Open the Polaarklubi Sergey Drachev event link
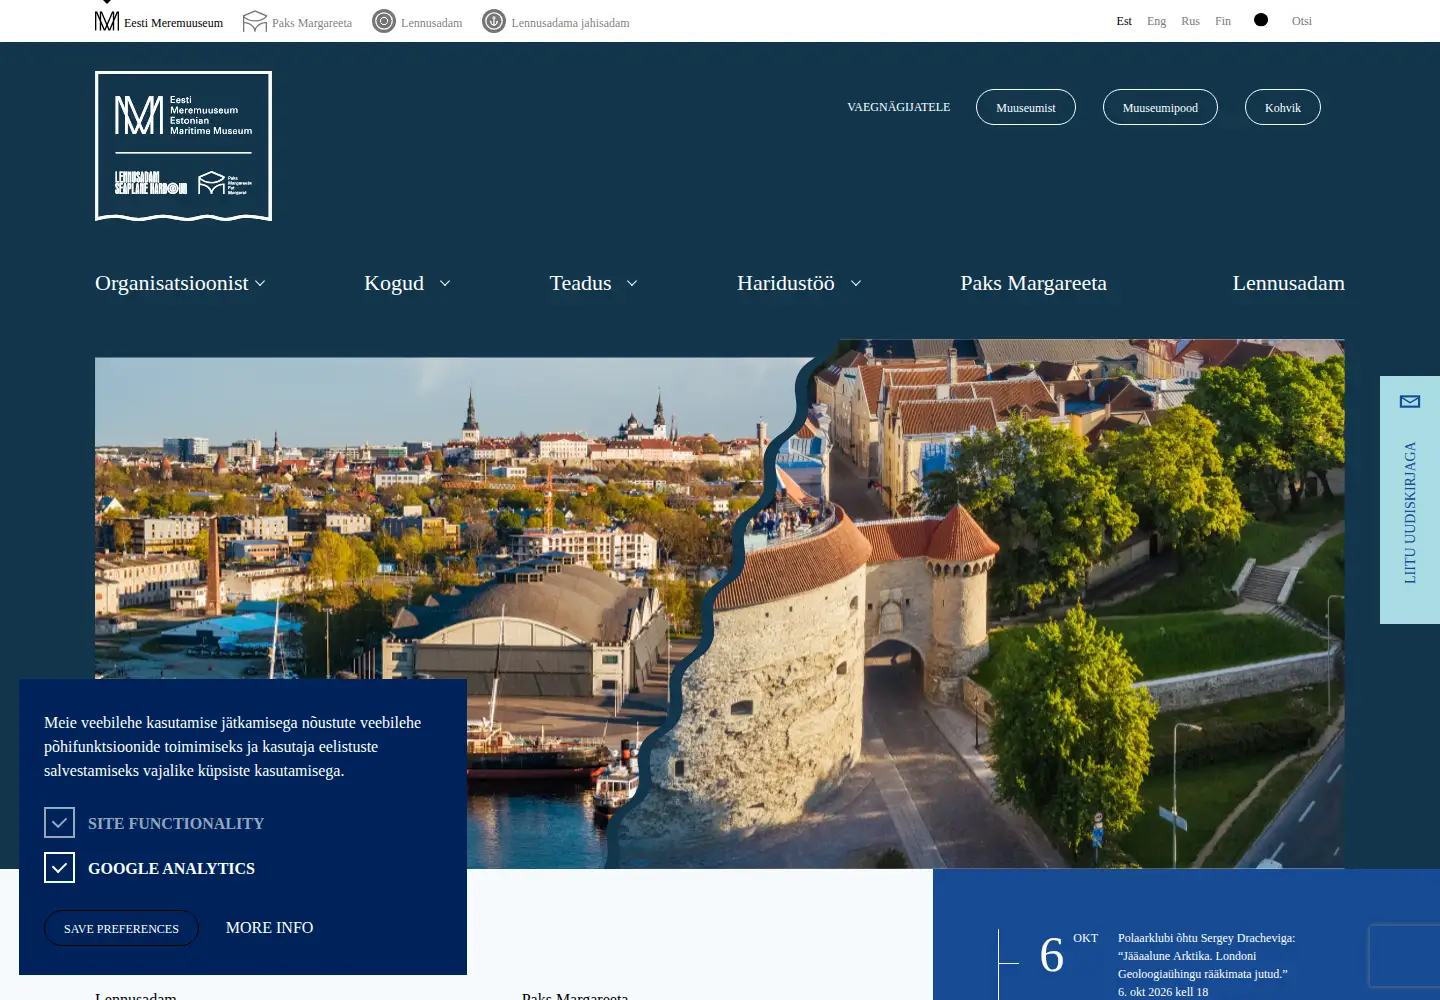Image resolution: width=1440 pixels, height=1000 pixels. tap(1206, 956)
